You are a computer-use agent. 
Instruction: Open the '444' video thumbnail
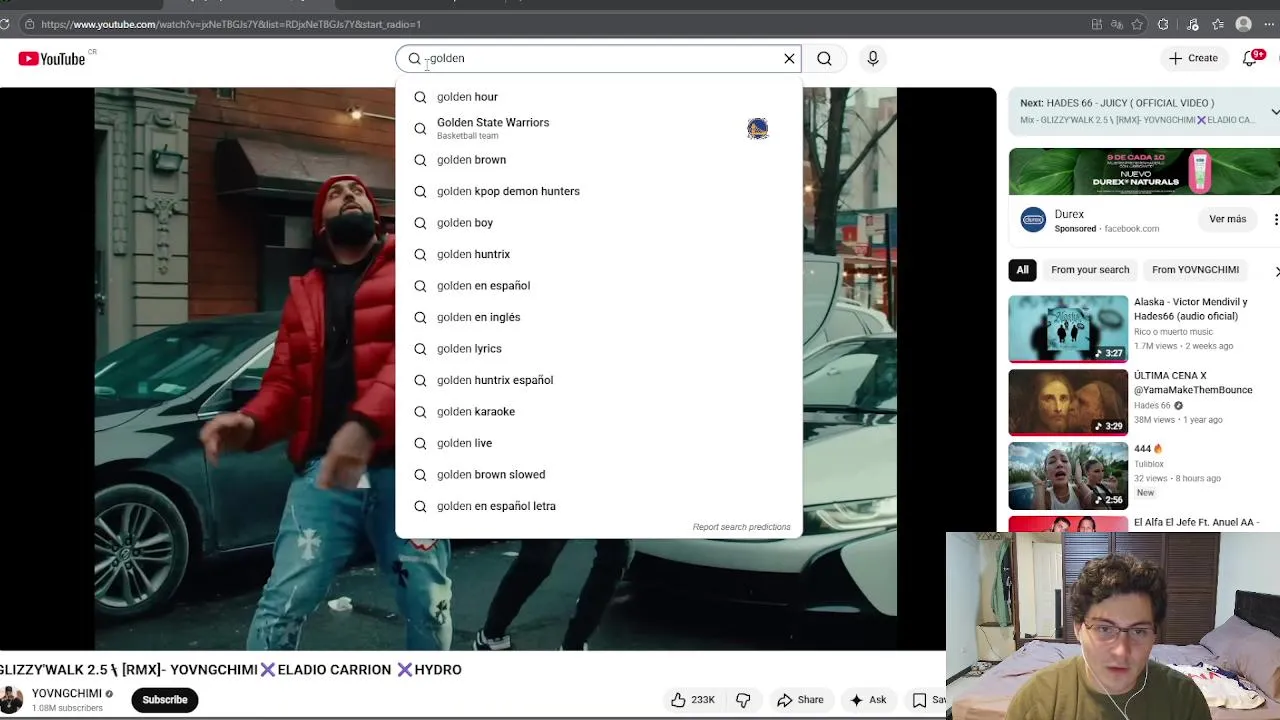point(1068,476)
